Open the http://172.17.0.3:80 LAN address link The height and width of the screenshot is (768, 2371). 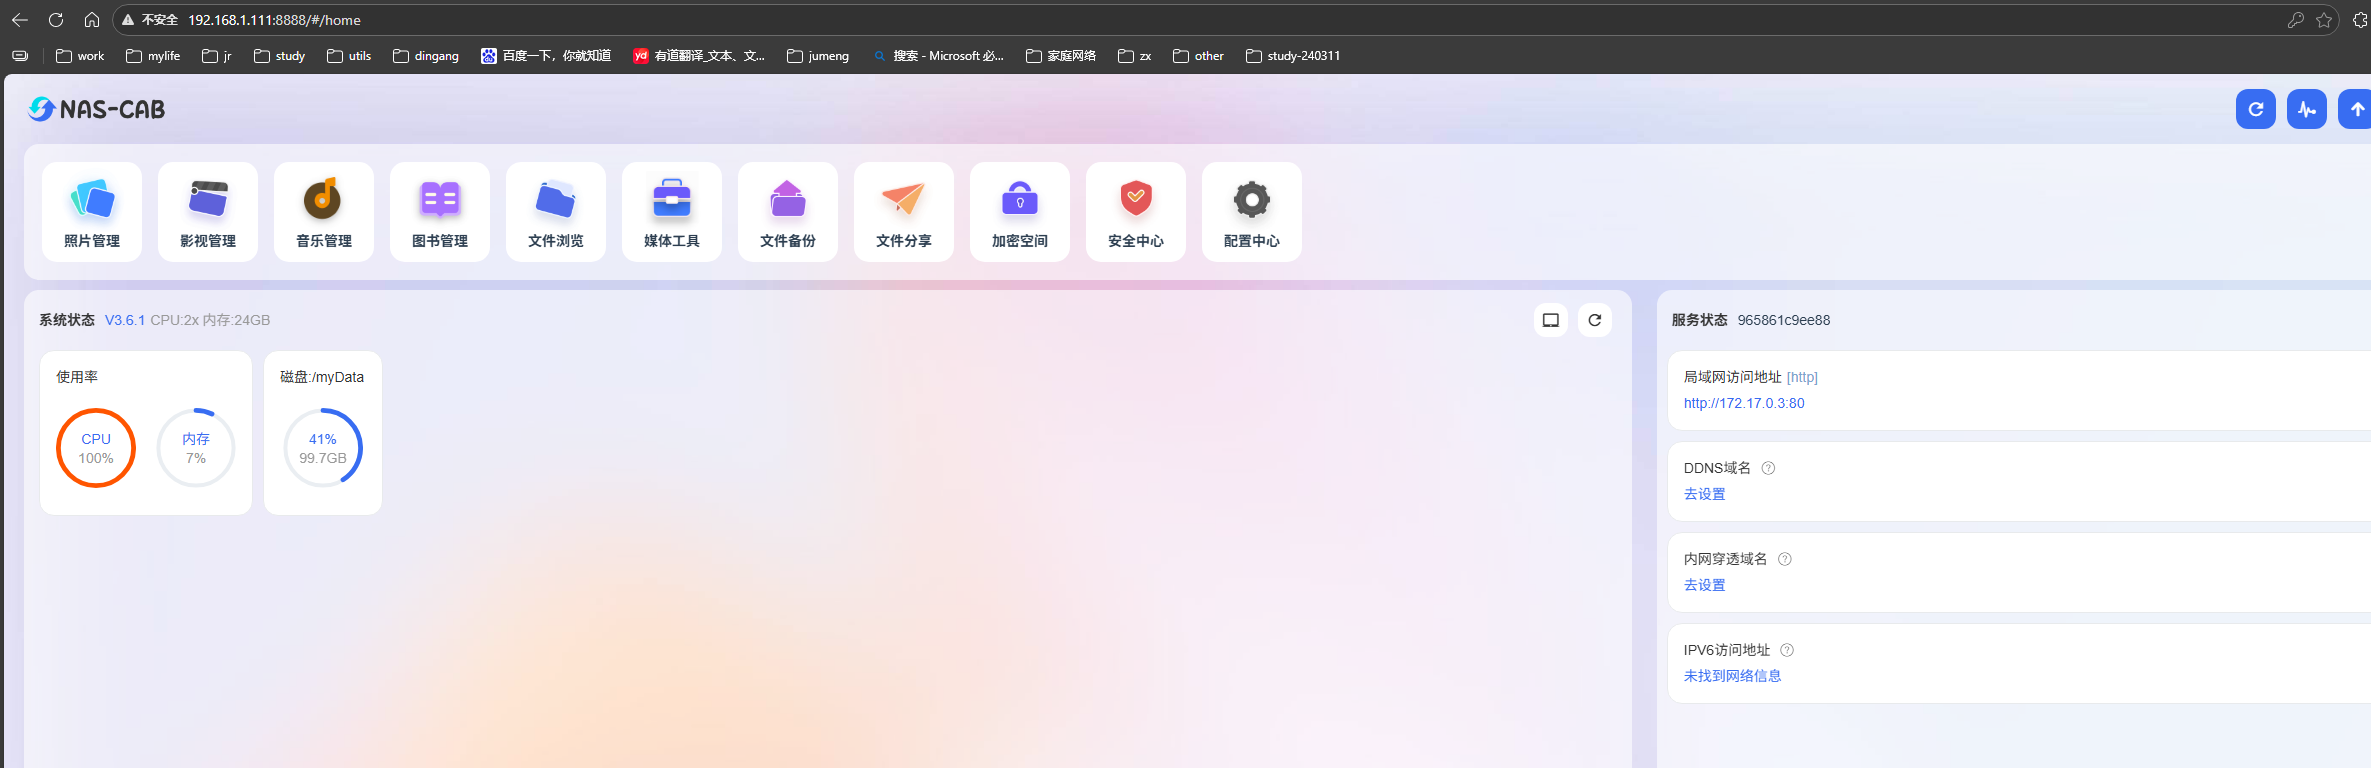coord(1743,403)
